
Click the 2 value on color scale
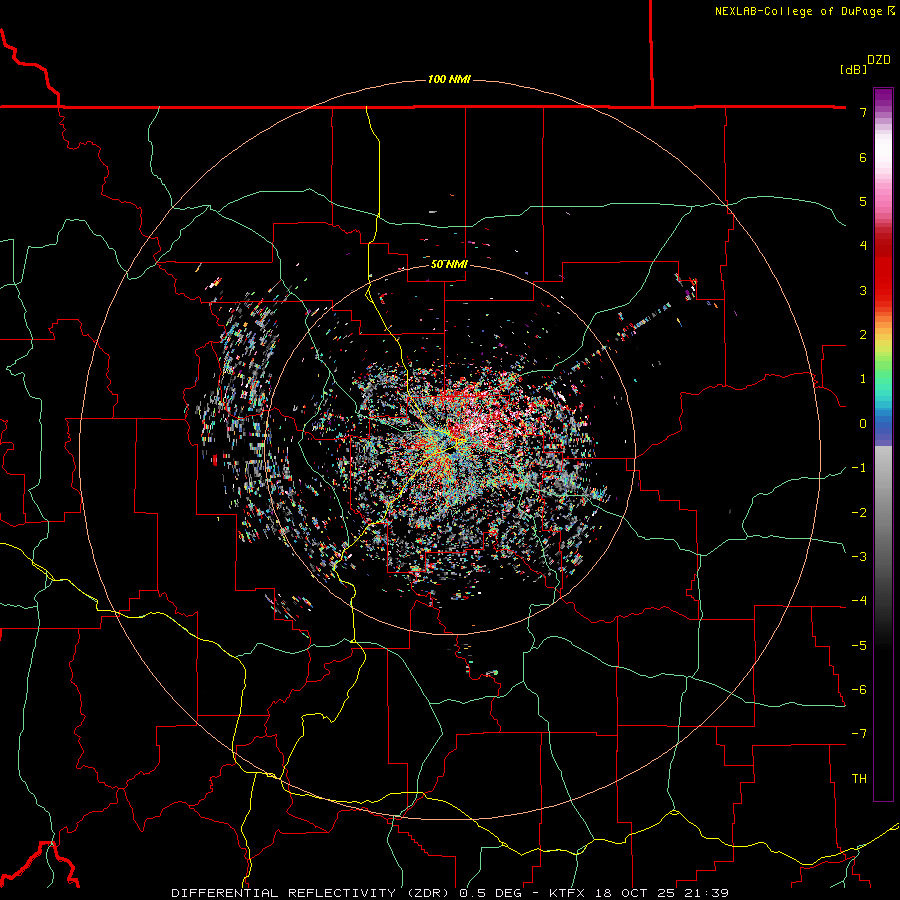863,335
